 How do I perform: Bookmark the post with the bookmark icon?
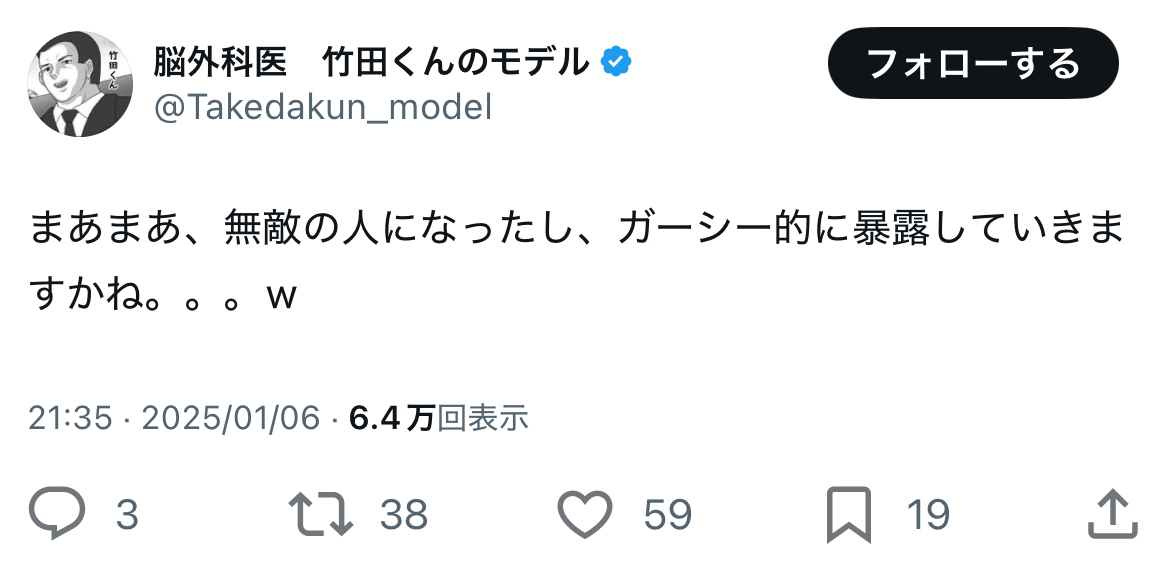[849, 515]
